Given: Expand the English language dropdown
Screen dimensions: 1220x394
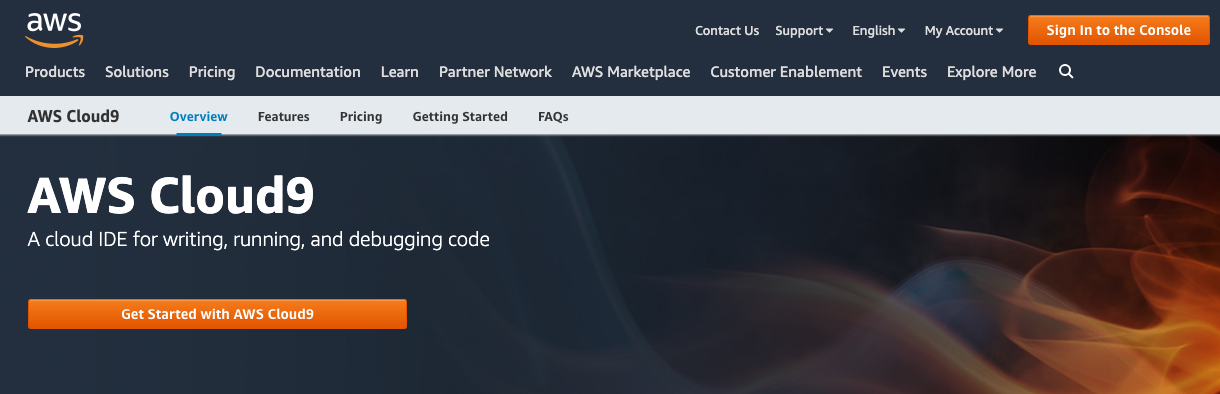Looking at the screenshot, I should coord(879,31).
